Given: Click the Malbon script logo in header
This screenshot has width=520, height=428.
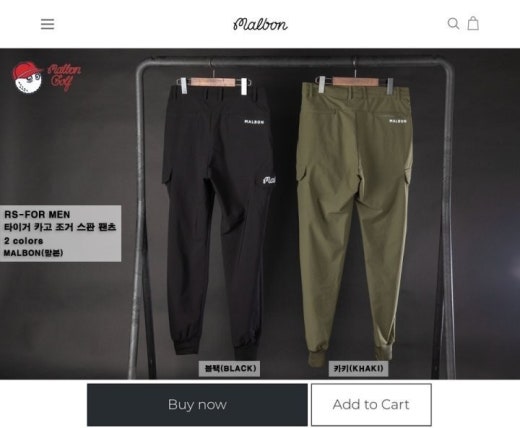Looking at the screenshot, I should (260, 24).
